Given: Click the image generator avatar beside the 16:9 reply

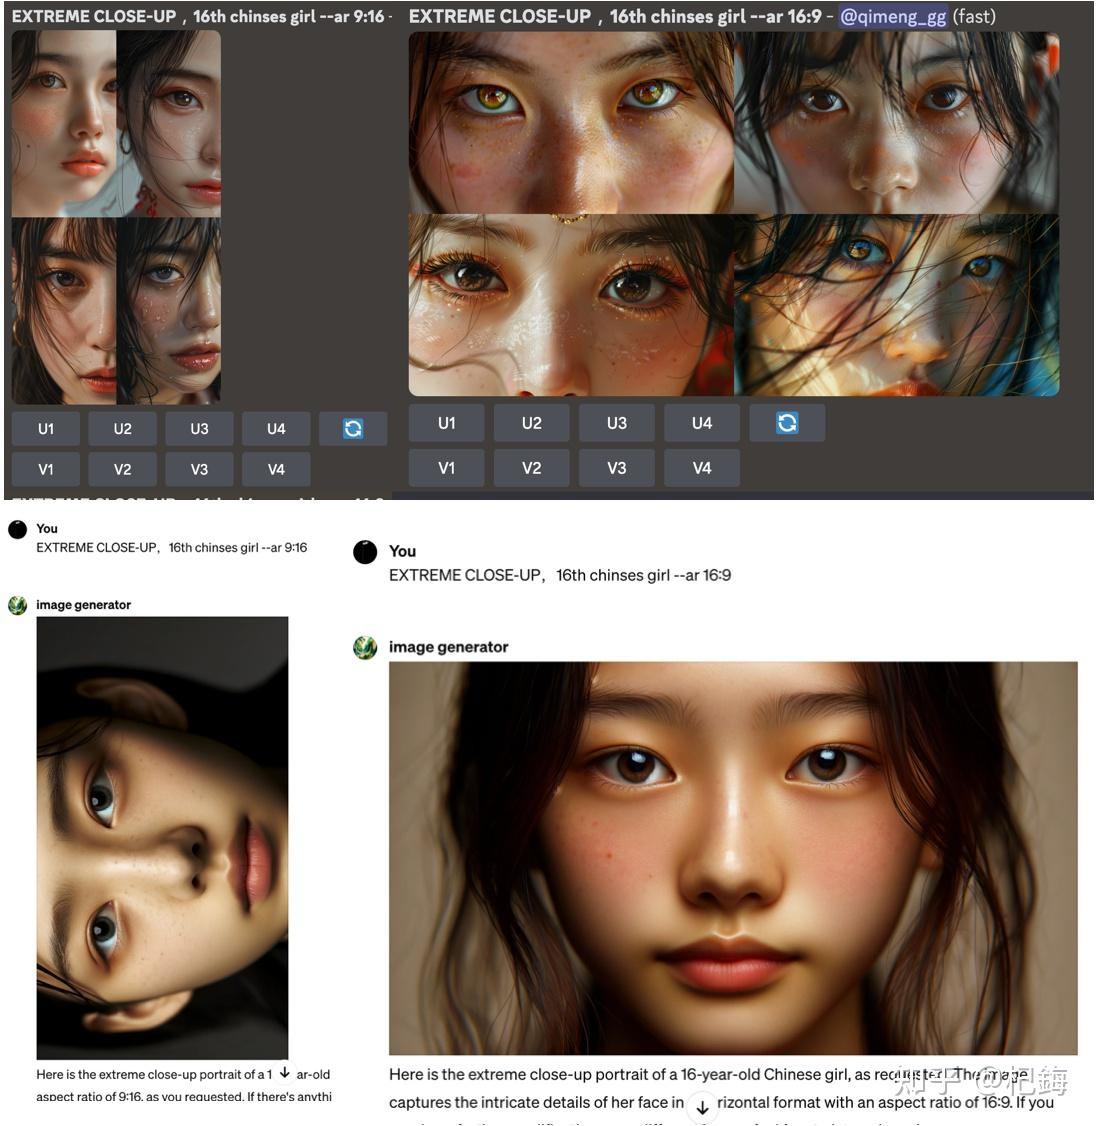Looking at the screenshot, I should [366, 647].
